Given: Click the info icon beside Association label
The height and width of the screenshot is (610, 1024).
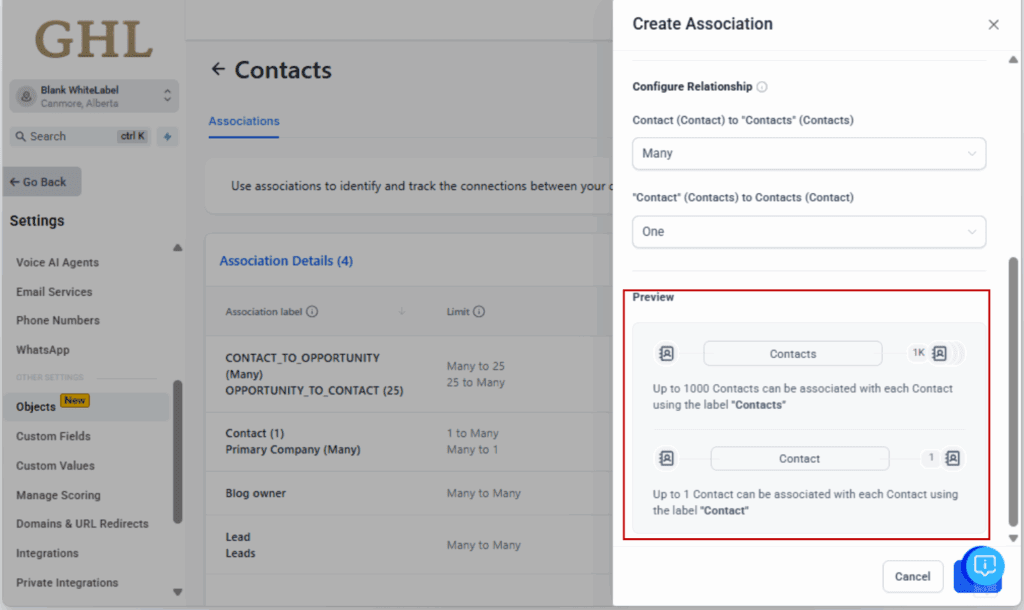Looking at the screenshot, I should pyautogui.click(x=312, y=312).
